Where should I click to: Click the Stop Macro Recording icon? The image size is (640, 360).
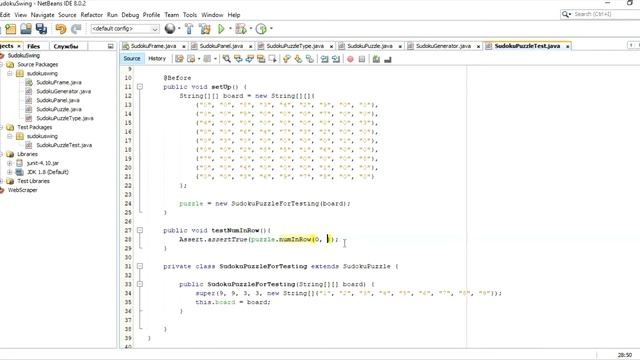[x=362, y=59]
